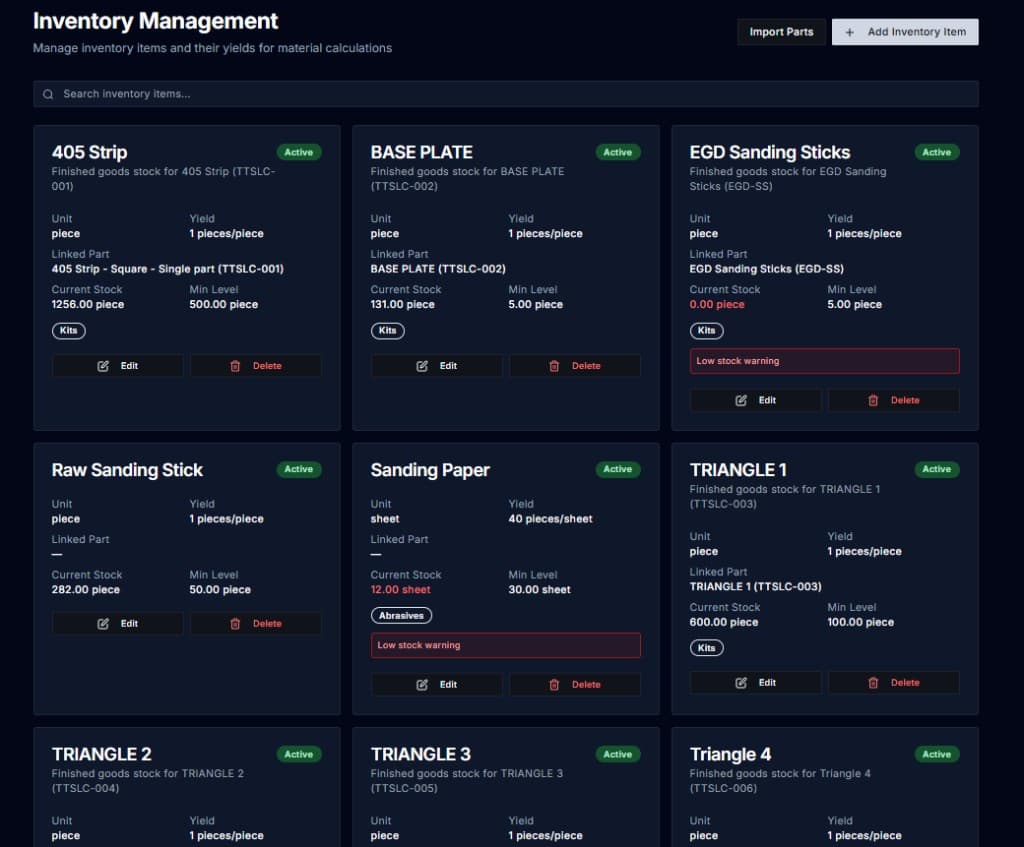
Task: Click the trash icon to delete BASE PLATE
Action: point(555,365)
